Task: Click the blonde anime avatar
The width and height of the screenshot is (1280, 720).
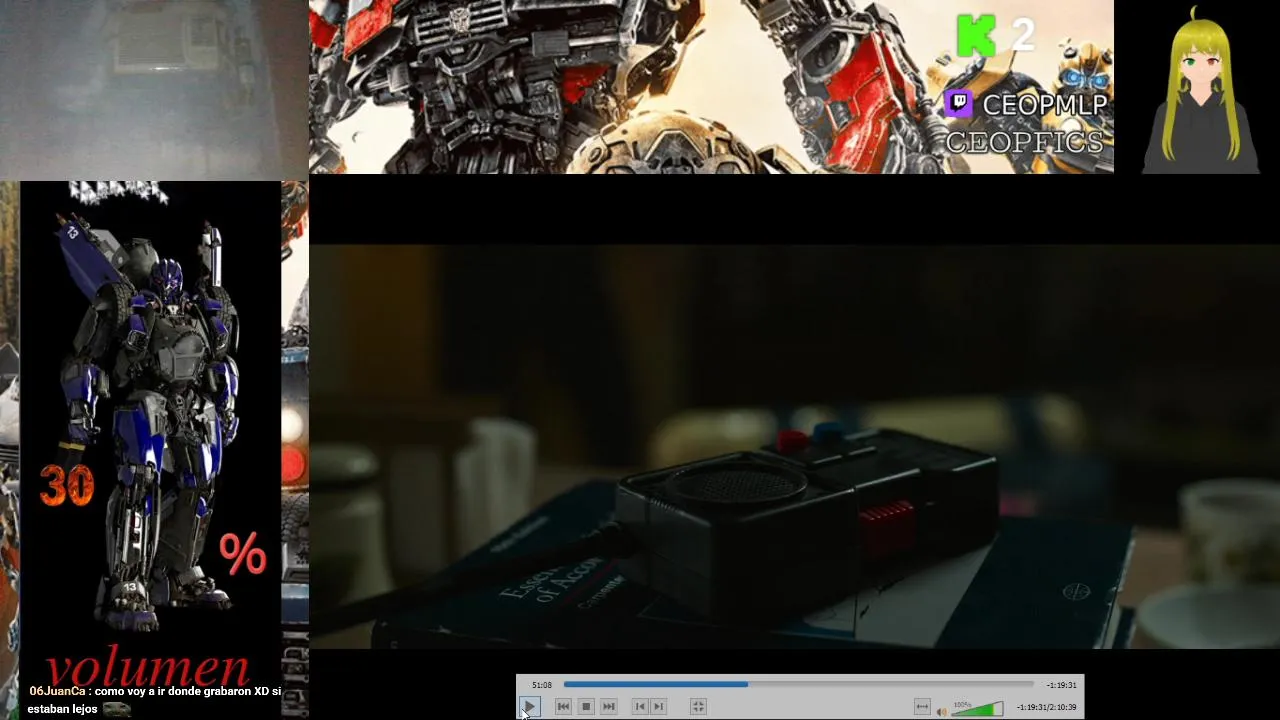Action: click(1201, 90)
